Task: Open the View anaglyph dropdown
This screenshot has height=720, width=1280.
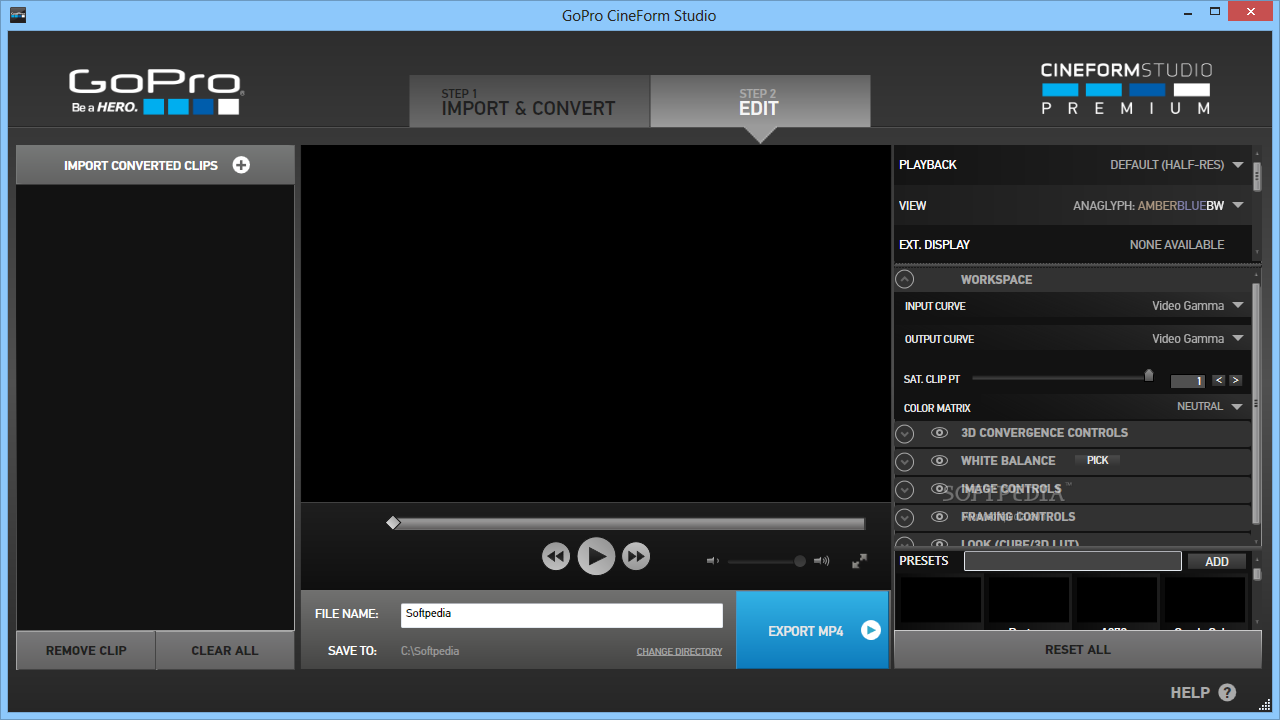Action: [x=1238, y=206]
